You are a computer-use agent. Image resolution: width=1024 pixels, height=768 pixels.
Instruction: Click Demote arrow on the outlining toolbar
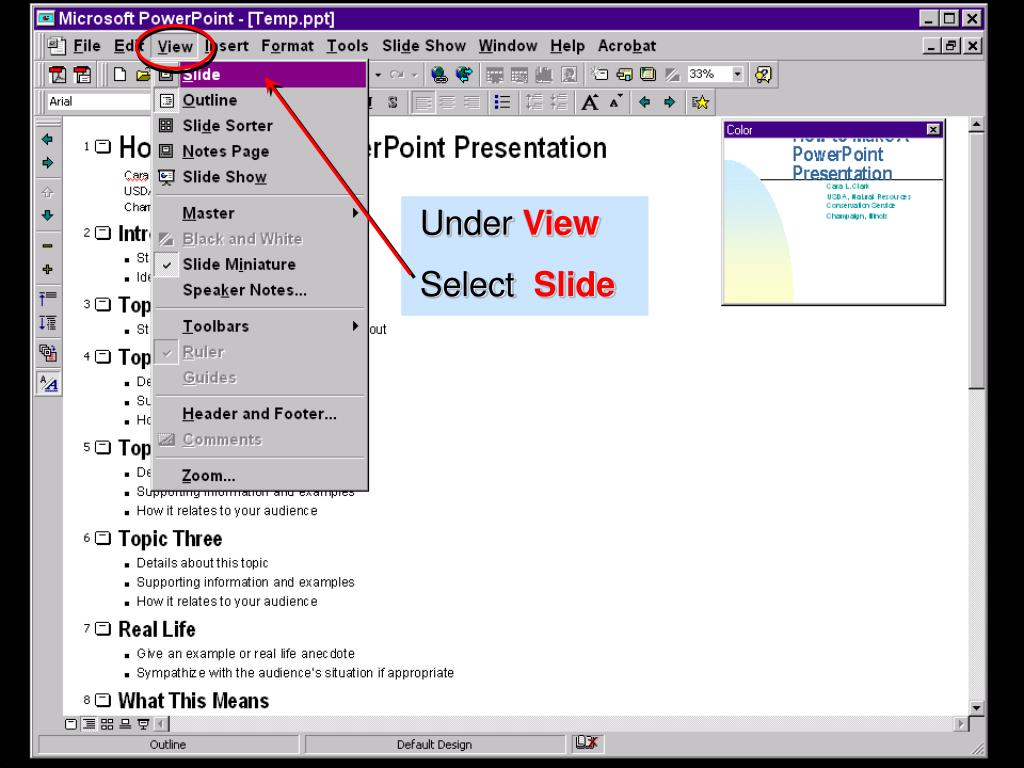tap(48, 163)
